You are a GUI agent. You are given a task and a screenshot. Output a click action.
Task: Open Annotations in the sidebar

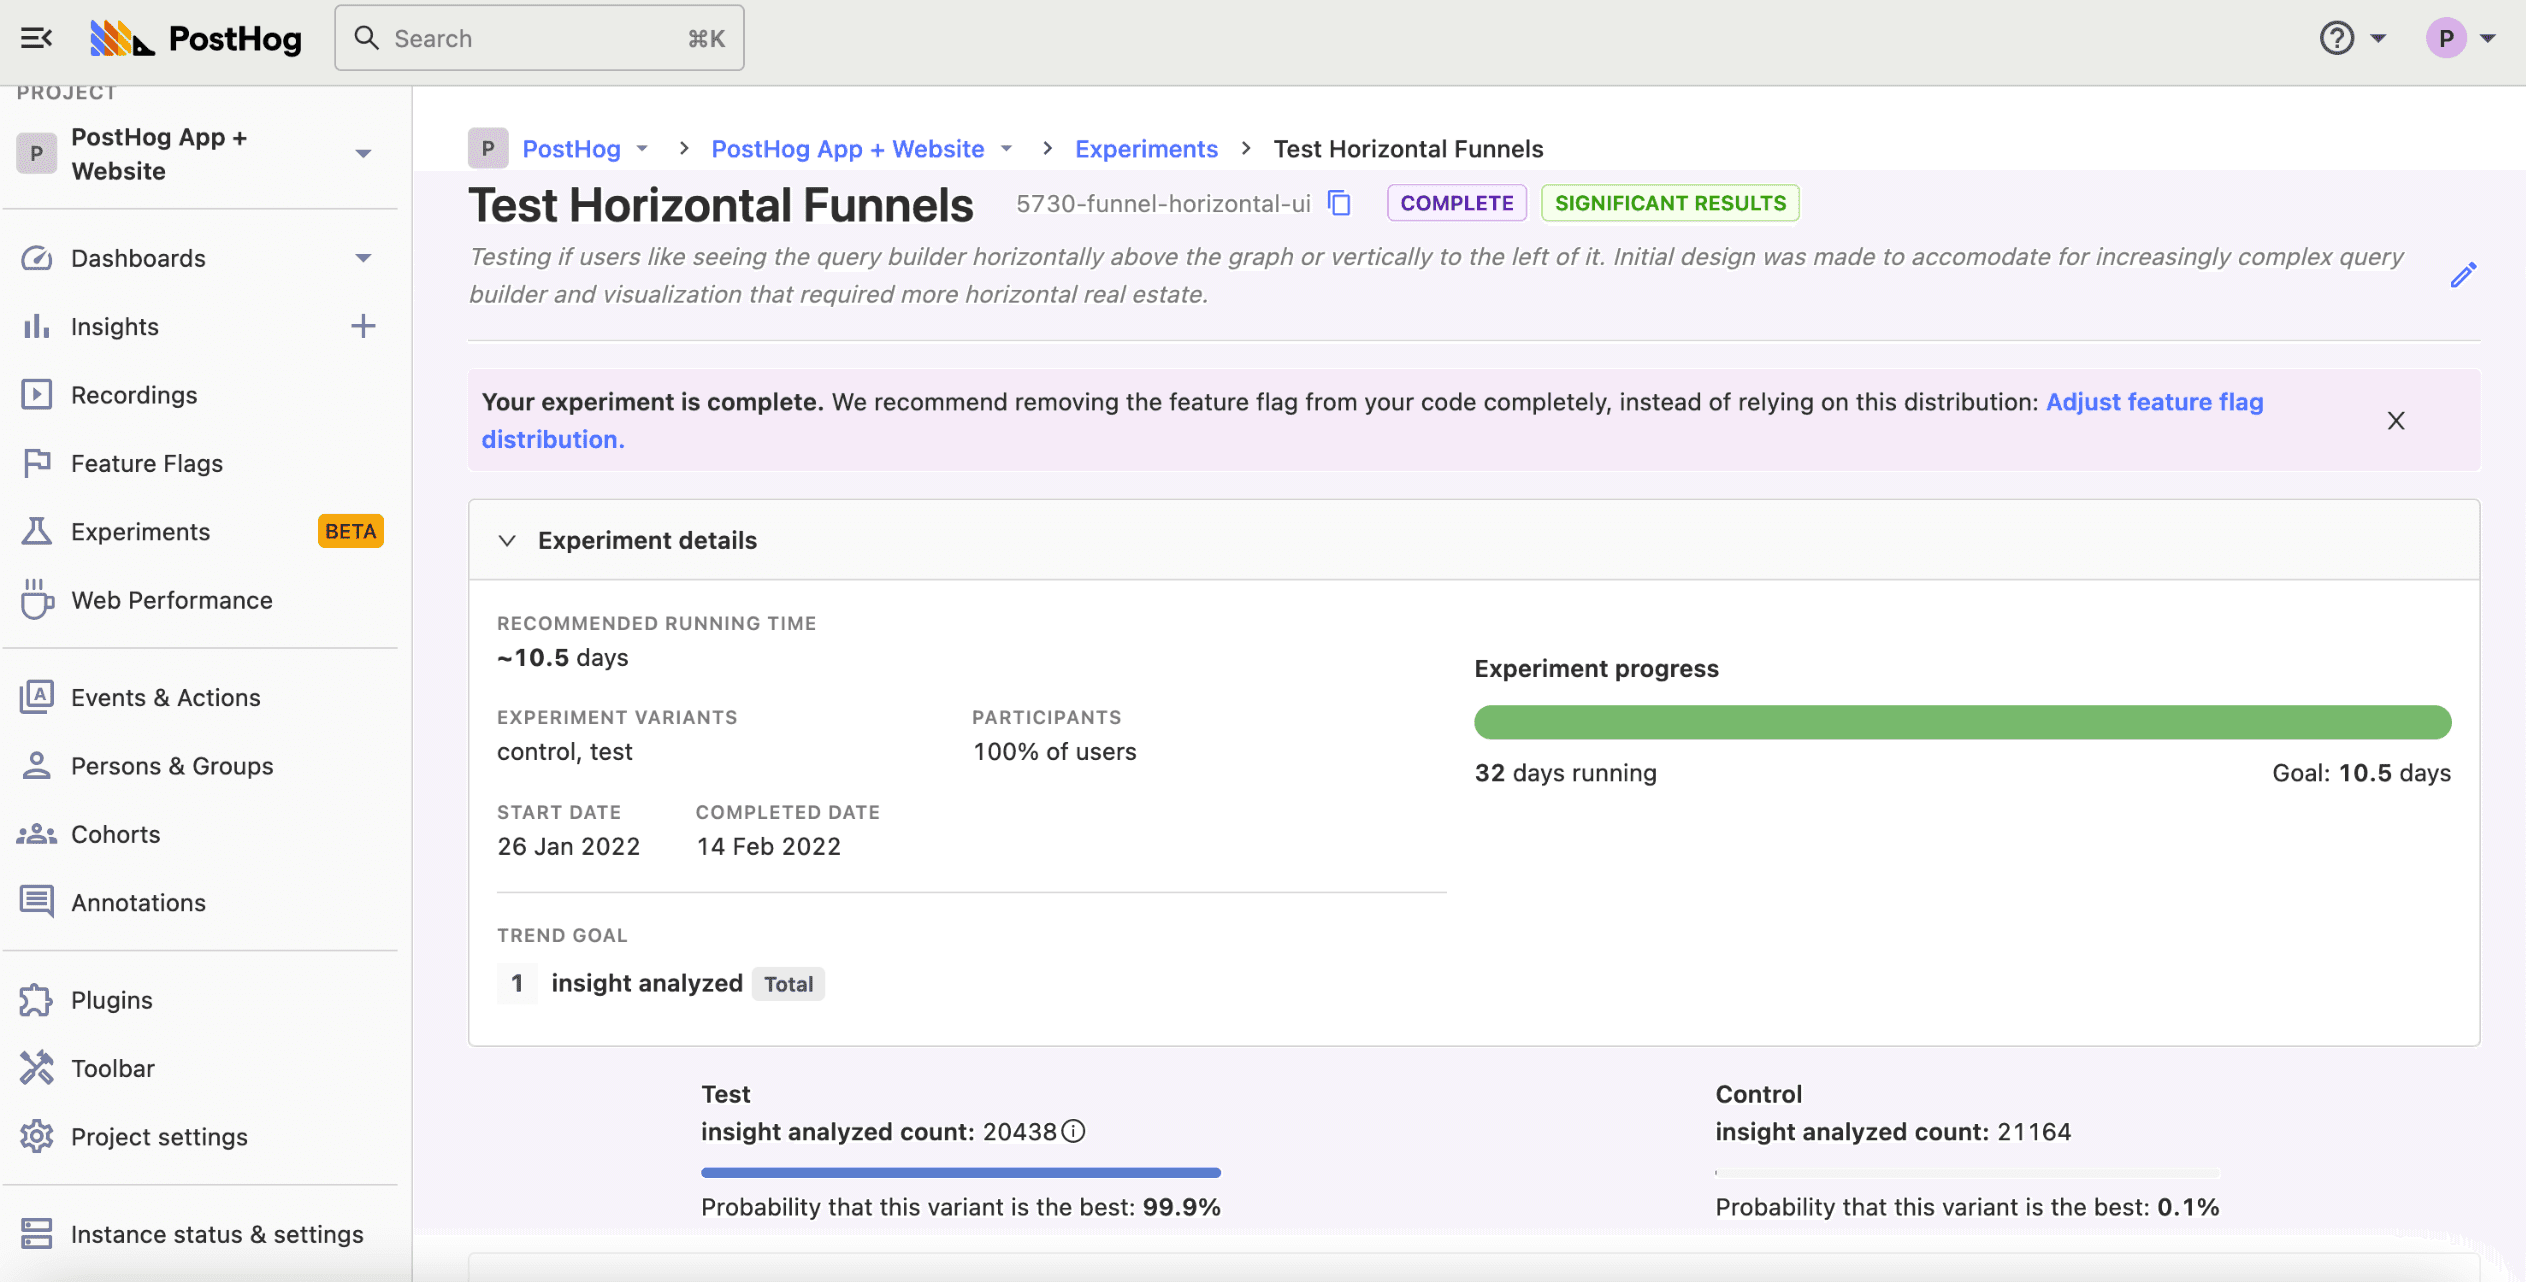pyautogui.click(x=138, y=902)
